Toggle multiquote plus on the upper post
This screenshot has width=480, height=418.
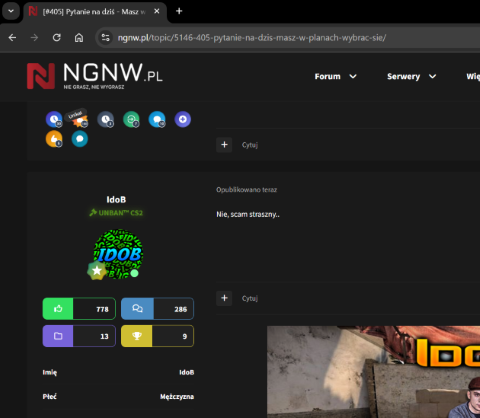[224, 145]
